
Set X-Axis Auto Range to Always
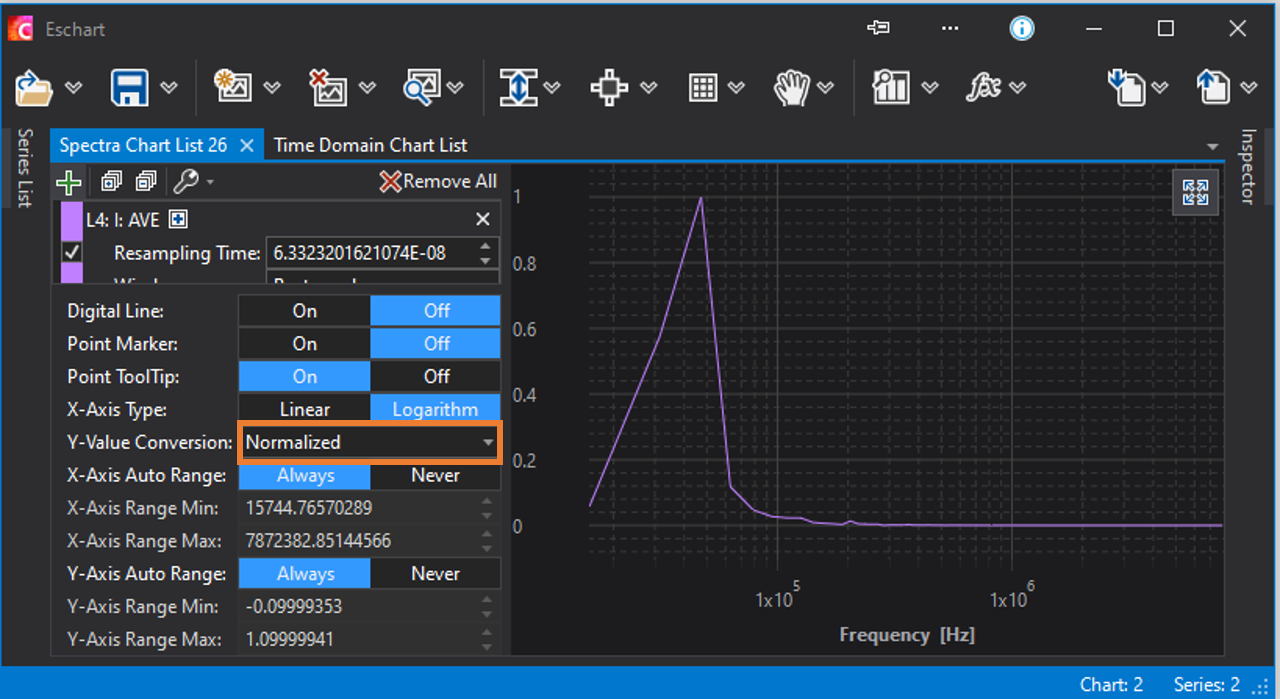point(304,475)
